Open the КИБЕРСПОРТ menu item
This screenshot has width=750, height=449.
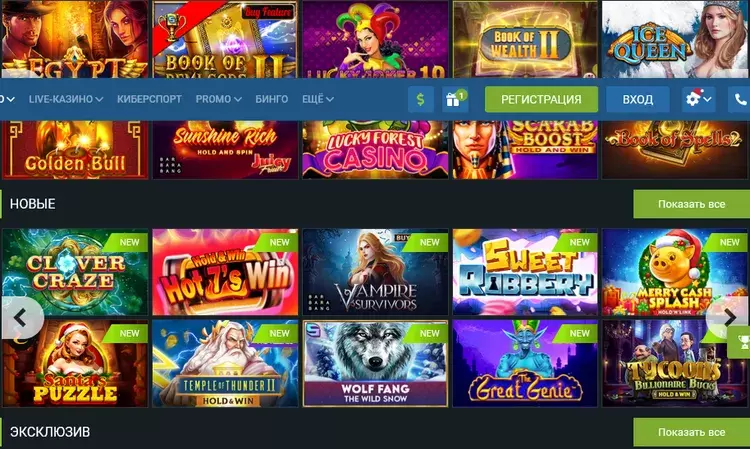(x=149, y=99)
